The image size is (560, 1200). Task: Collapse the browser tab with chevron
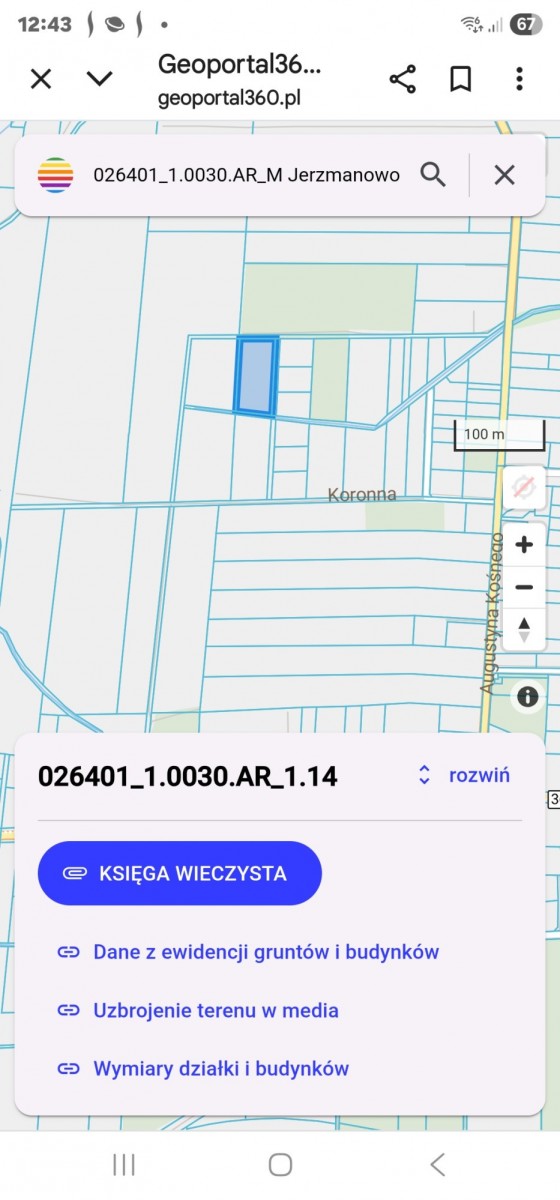click(99, 79)
